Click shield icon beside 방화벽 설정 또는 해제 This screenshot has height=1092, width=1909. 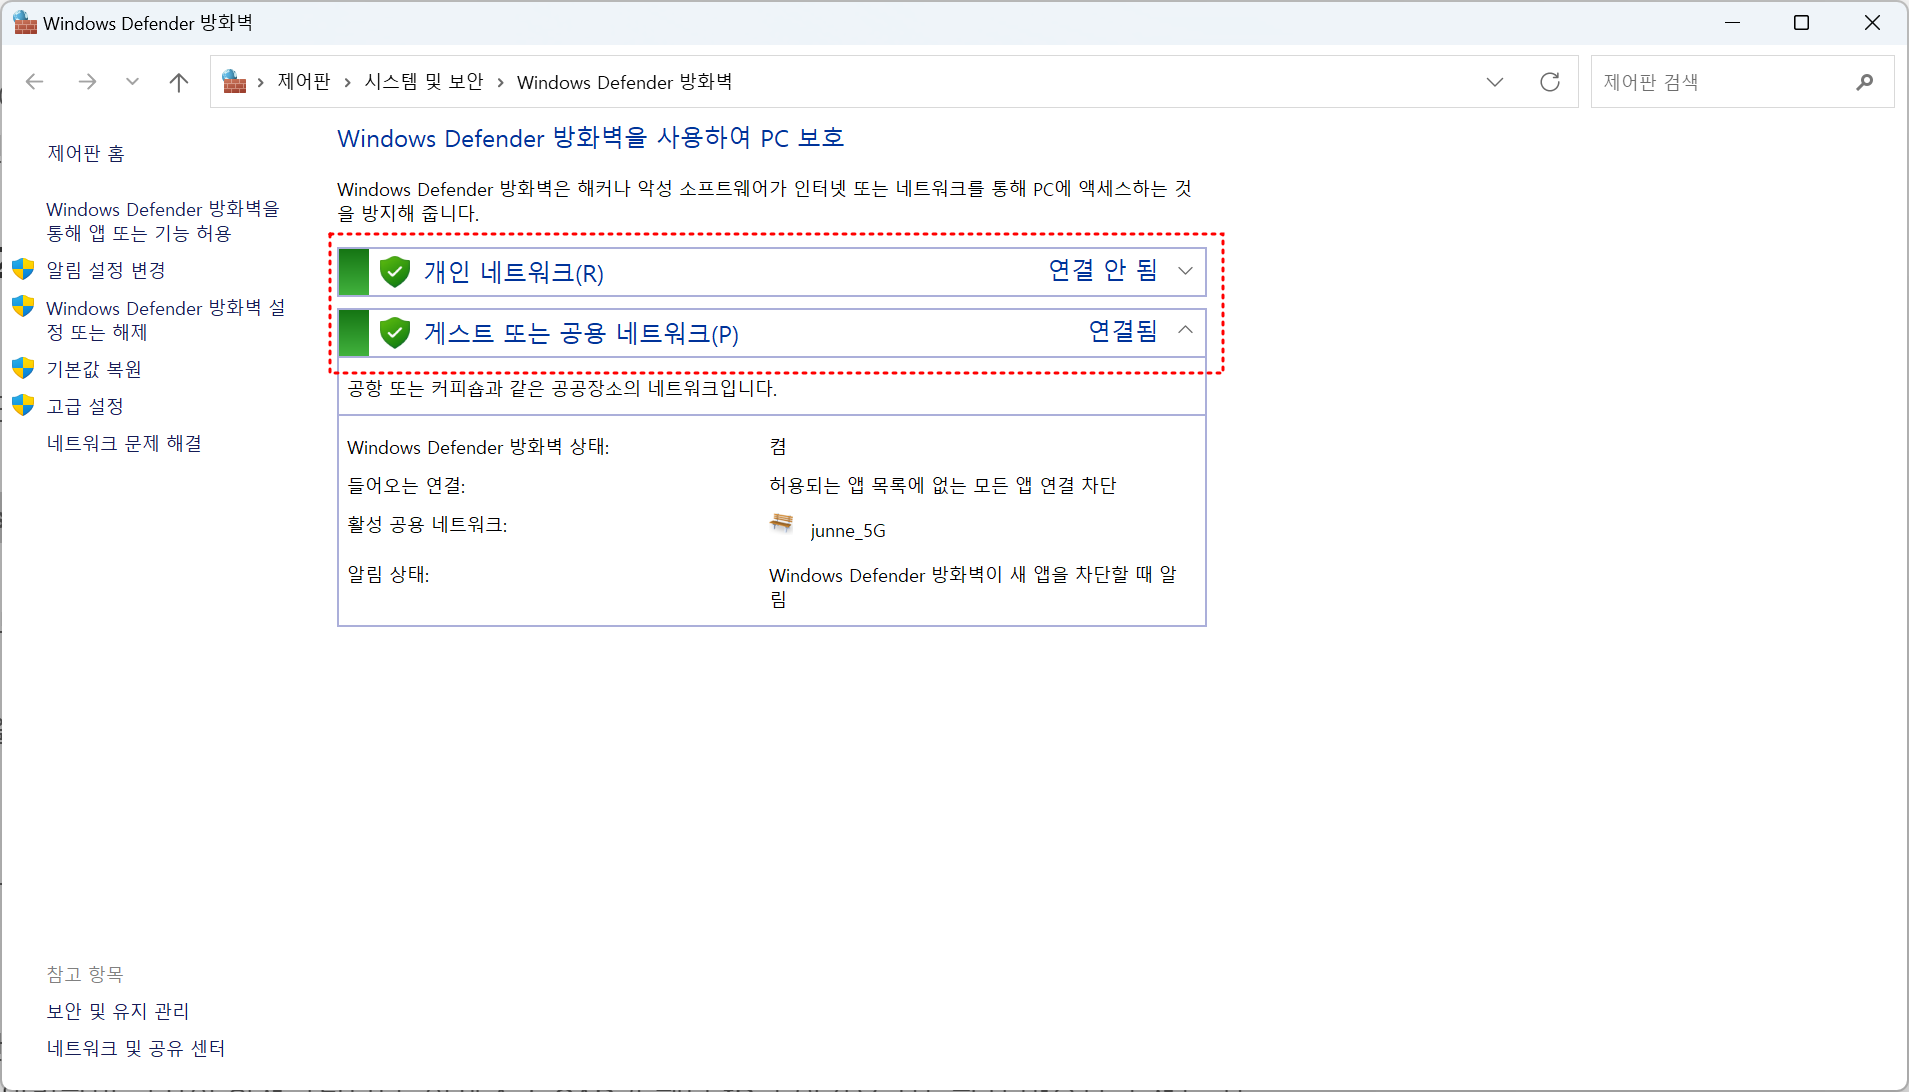[x=23, y=306]
